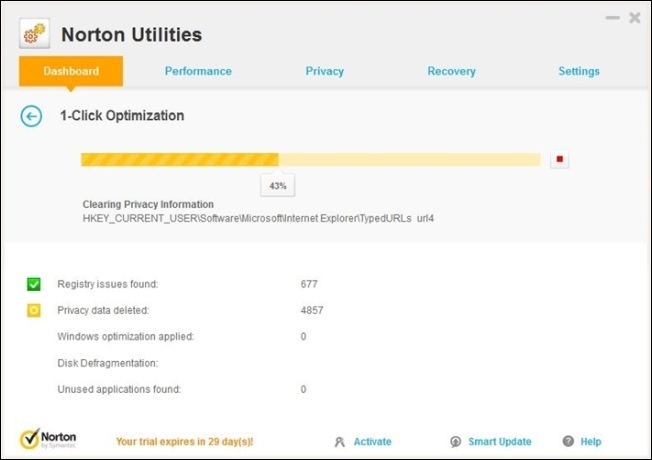Click the optimization progress bar

pyautogui.click(x=311, y=160)
